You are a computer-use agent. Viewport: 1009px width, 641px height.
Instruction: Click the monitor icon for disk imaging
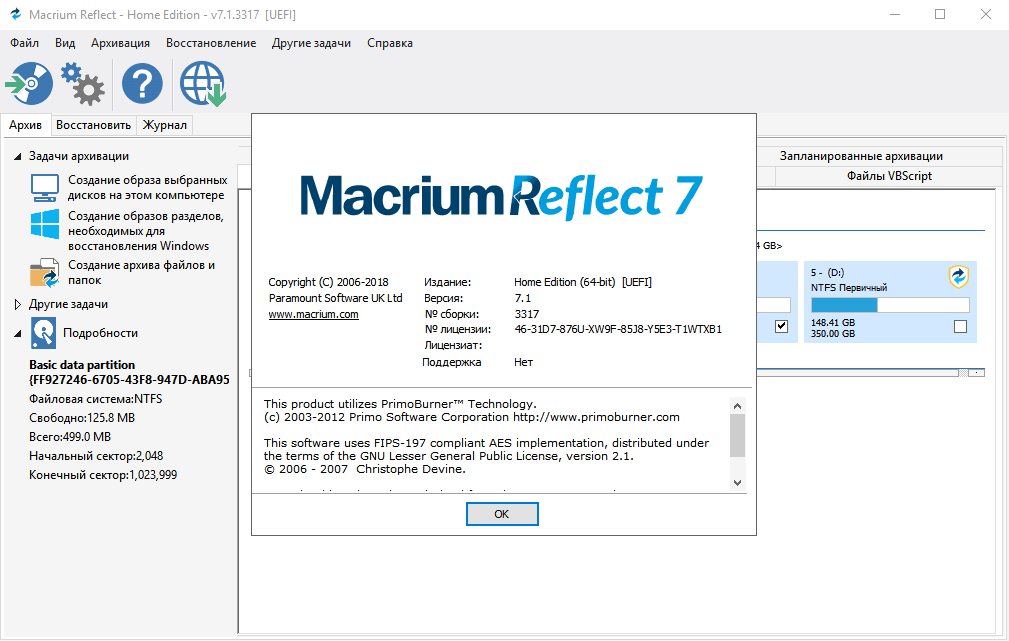(x=44, y=187)
